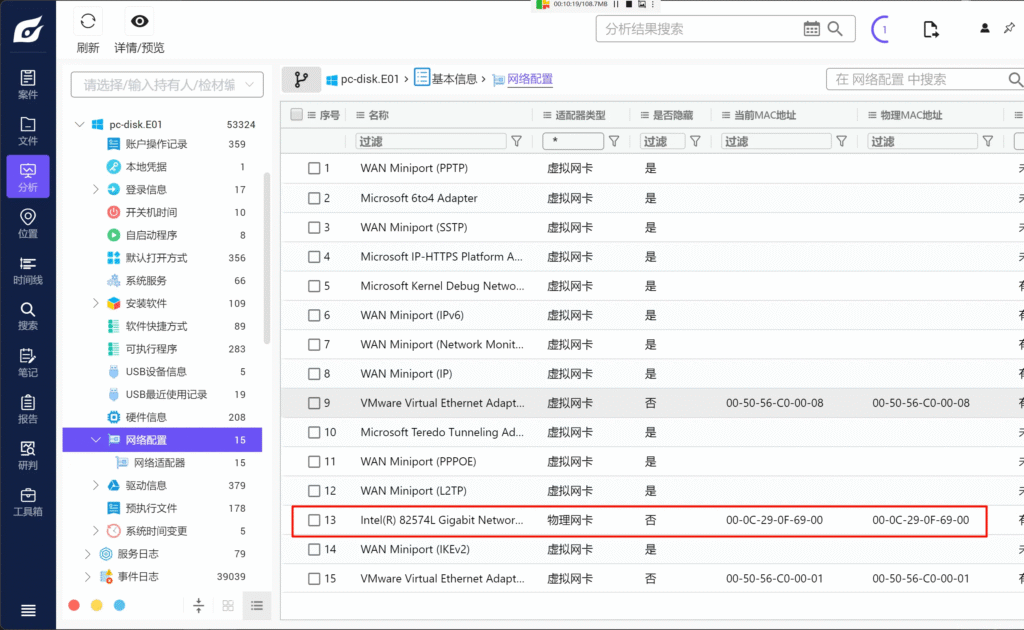Viewport: 1024px width, 630px height.
Task: Sort by the 适配器类型 column header
Action: [581, 116]
